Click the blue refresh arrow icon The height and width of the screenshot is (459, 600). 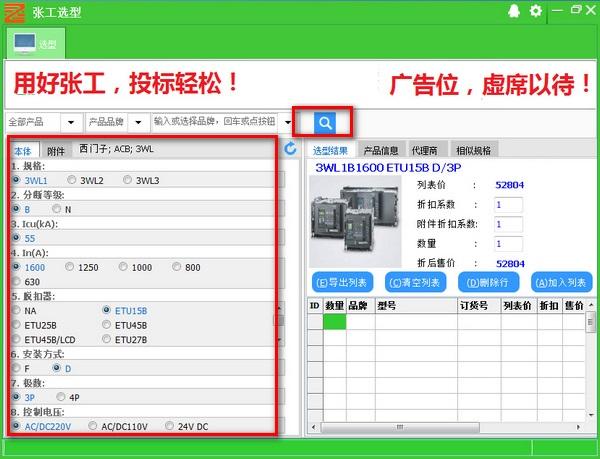290,149
